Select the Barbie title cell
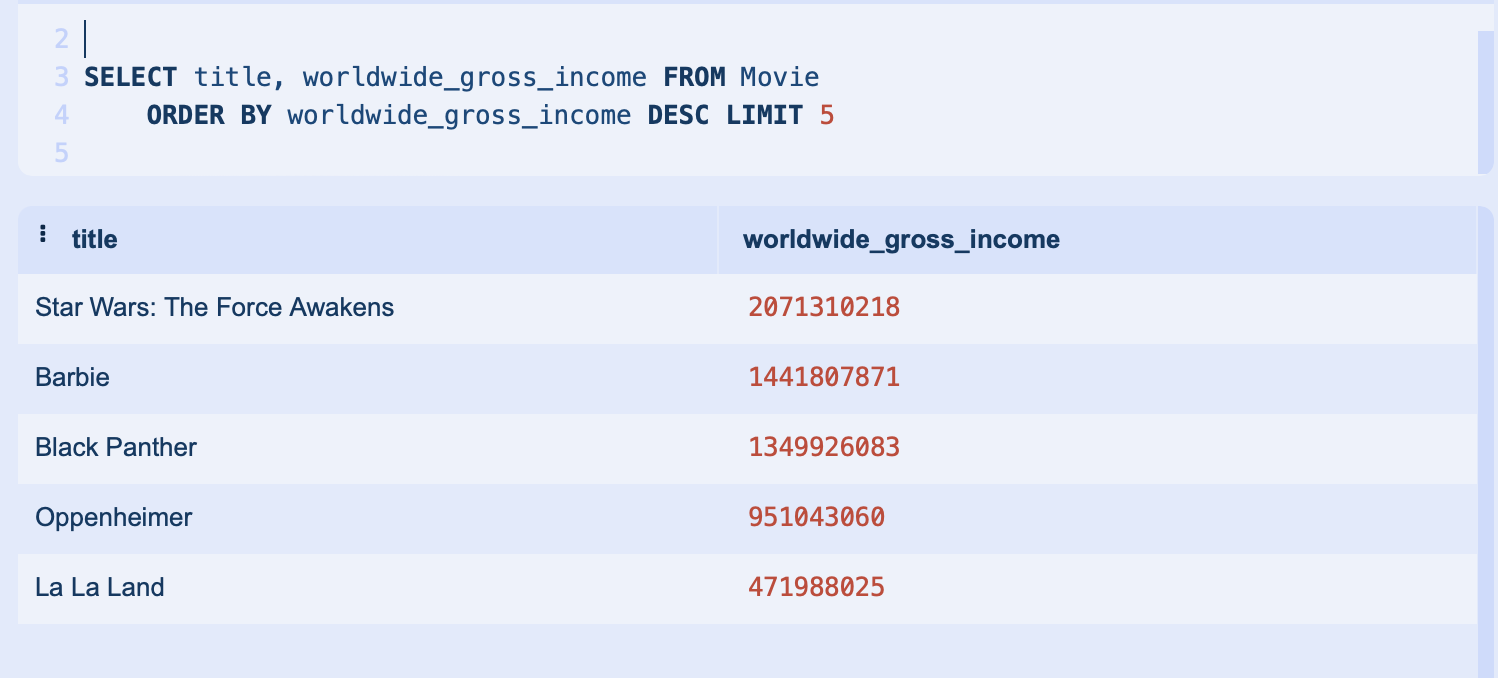The image size is (1498, 678). click(x=367, y=378)
